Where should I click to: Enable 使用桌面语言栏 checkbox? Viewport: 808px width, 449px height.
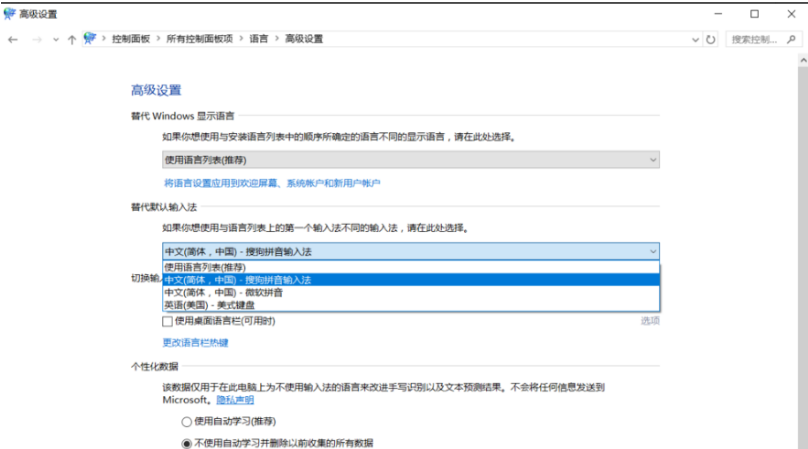(x=168, y=321)
